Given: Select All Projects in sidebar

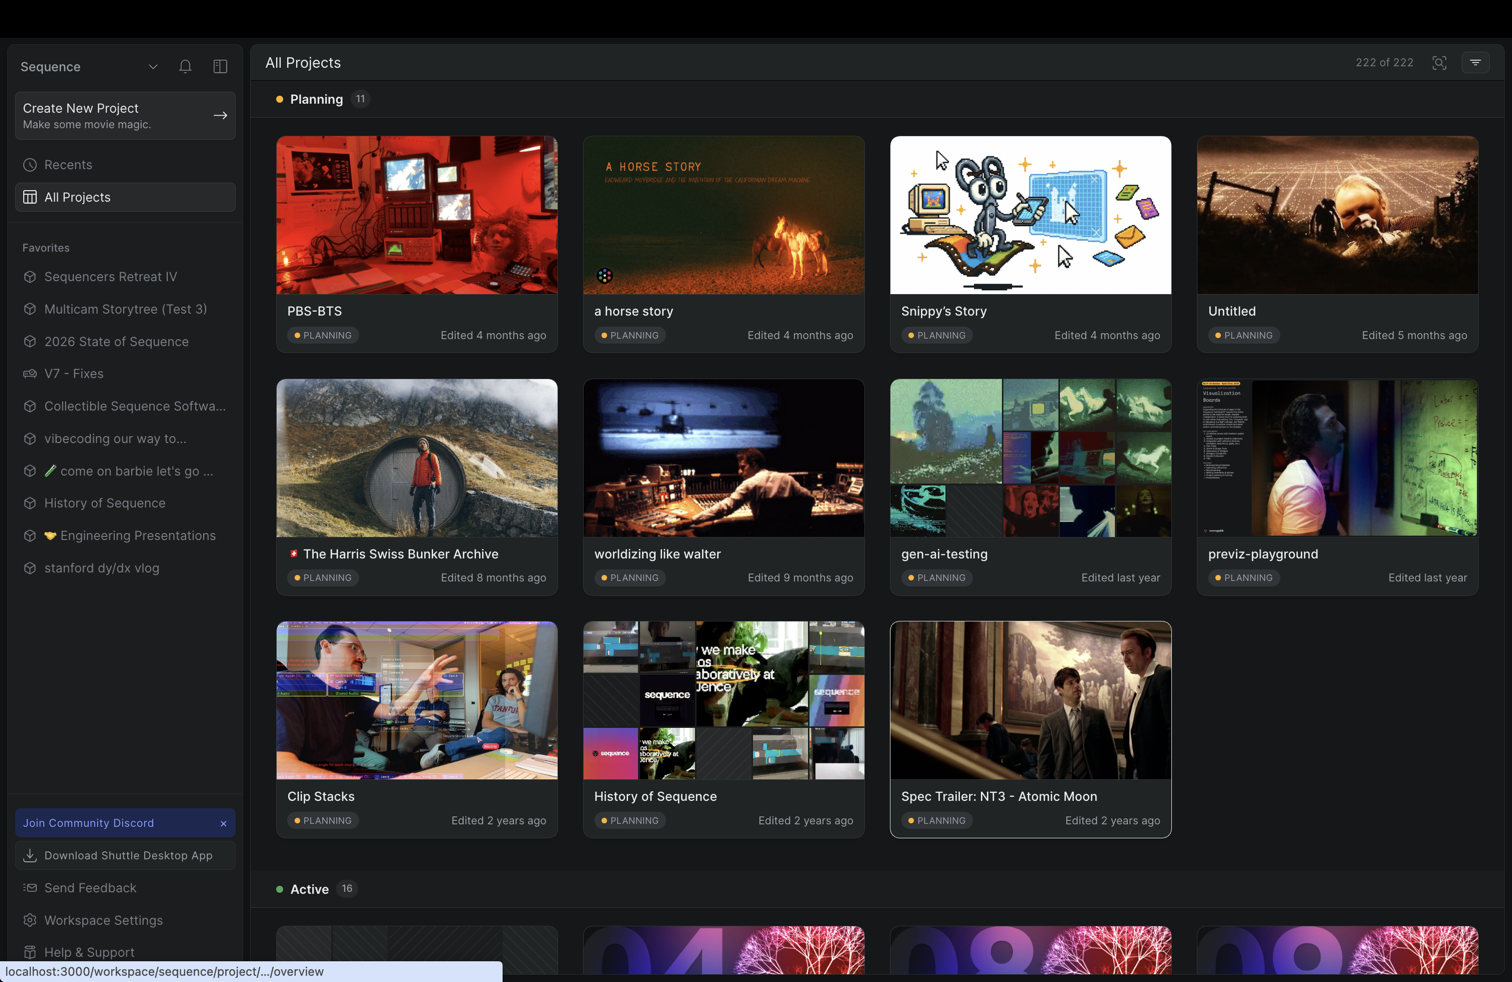Looking at the screenshot, I should (x=125, y=197).
